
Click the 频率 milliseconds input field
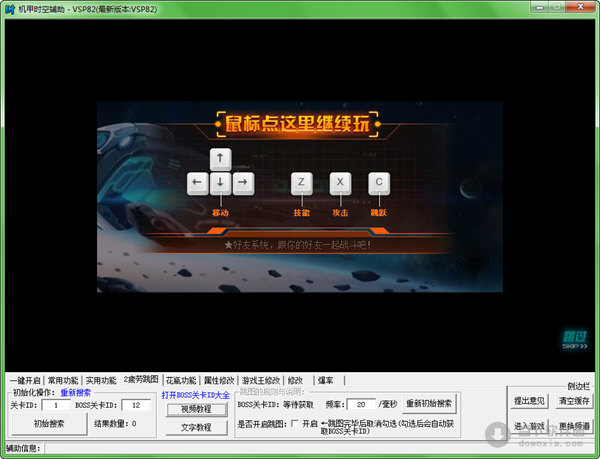click(361, 404)
